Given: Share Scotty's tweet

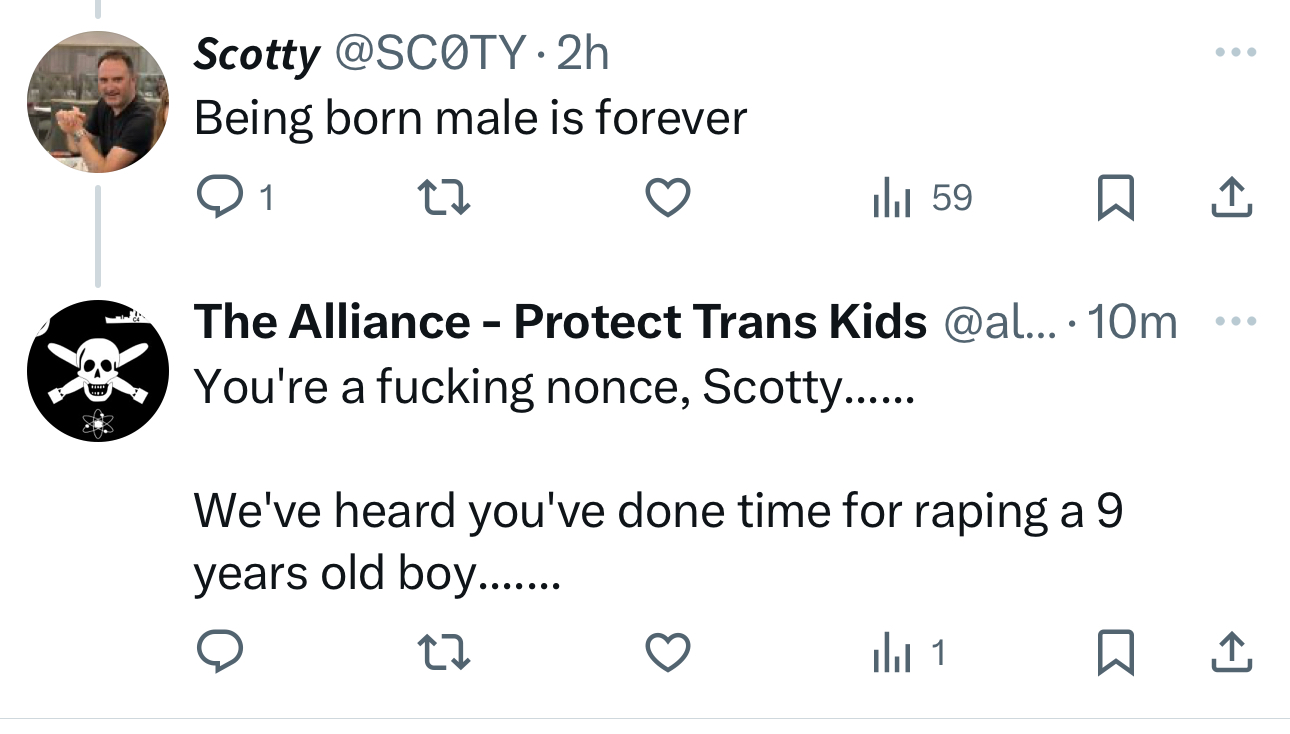Looking at the screenshot, I should tap(1232, 198).
